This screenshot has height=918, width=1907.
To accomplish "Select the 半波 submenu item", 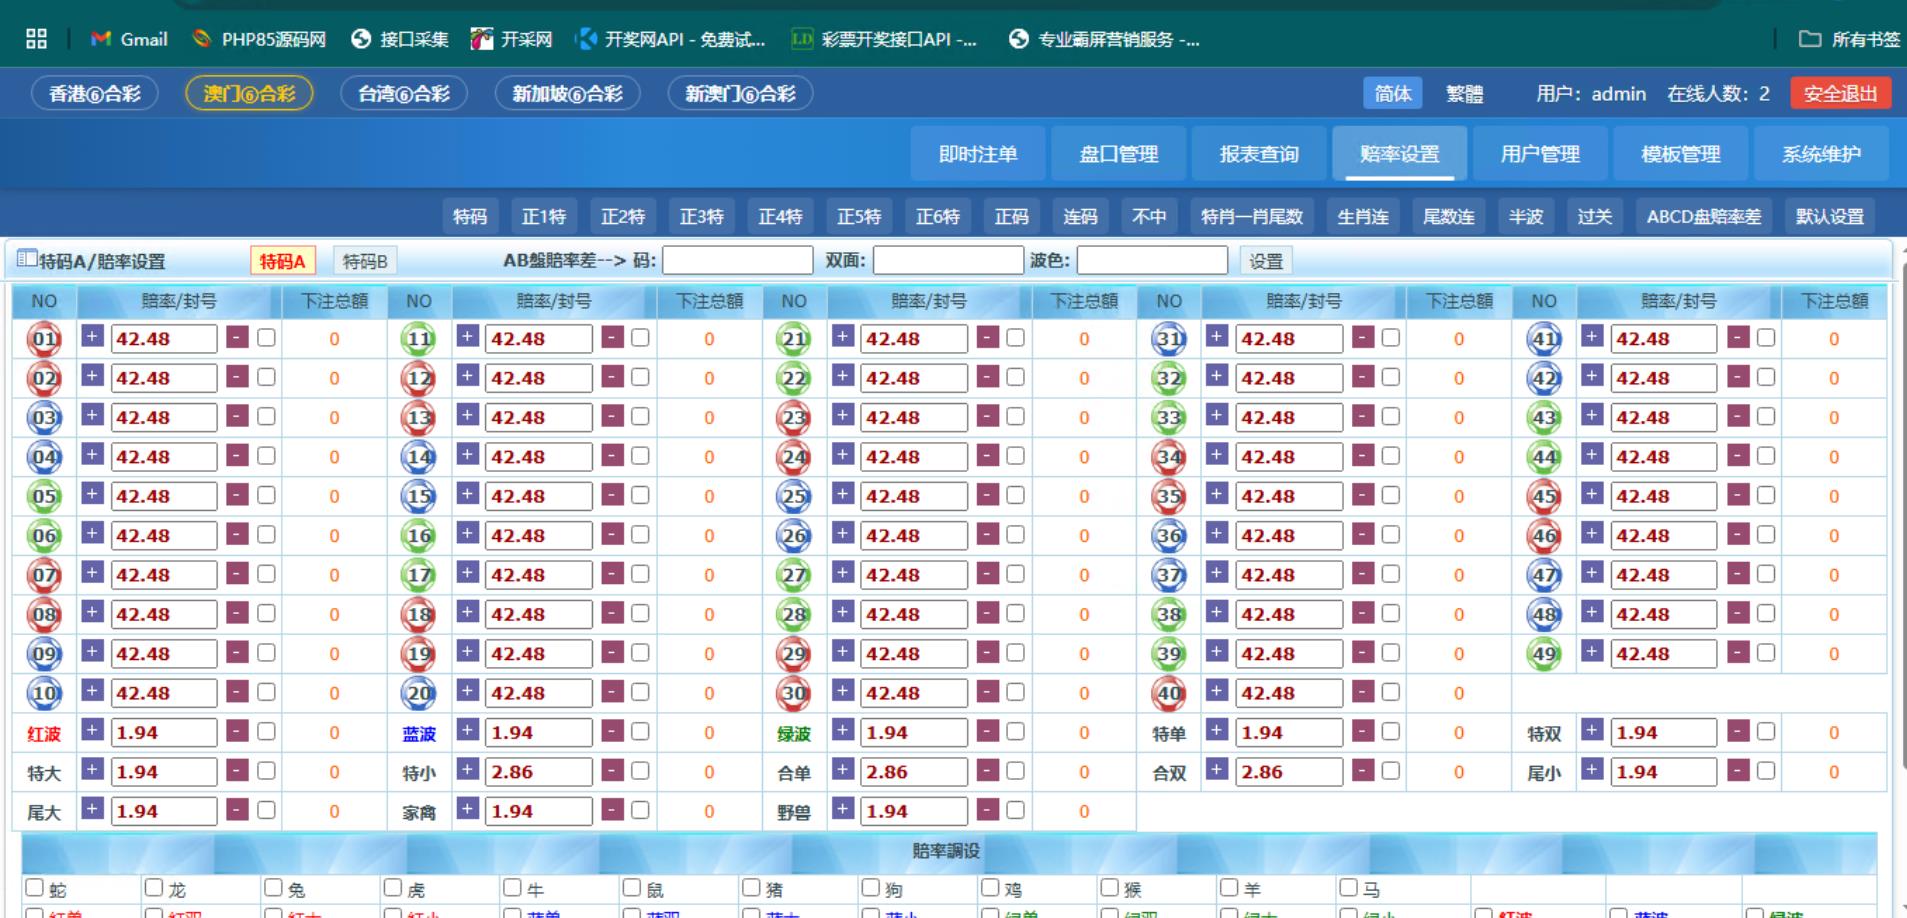I will pos(1525,216).
